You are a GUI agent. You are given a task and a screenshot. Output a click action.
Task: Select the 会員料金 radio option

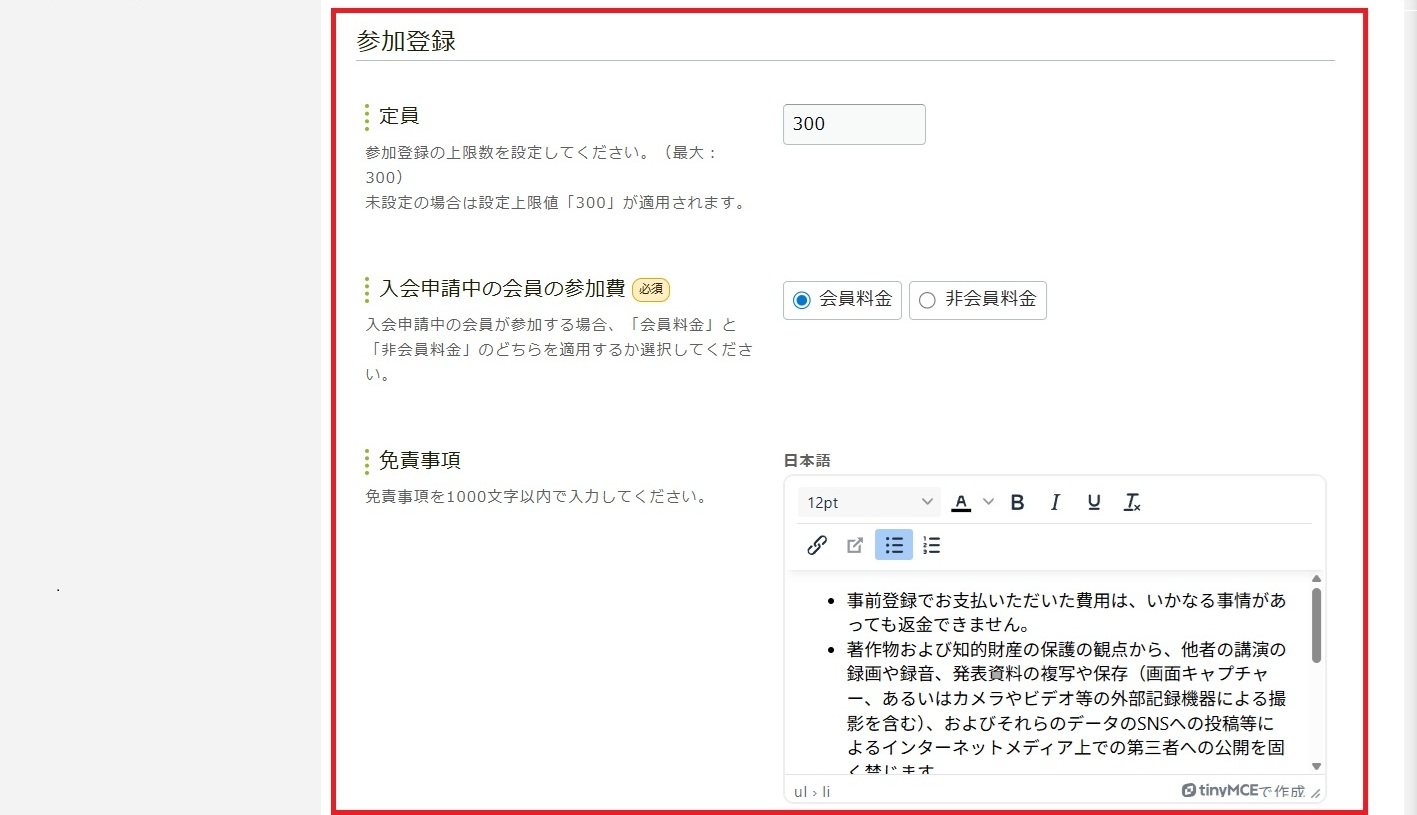click(x=802, y=300)
